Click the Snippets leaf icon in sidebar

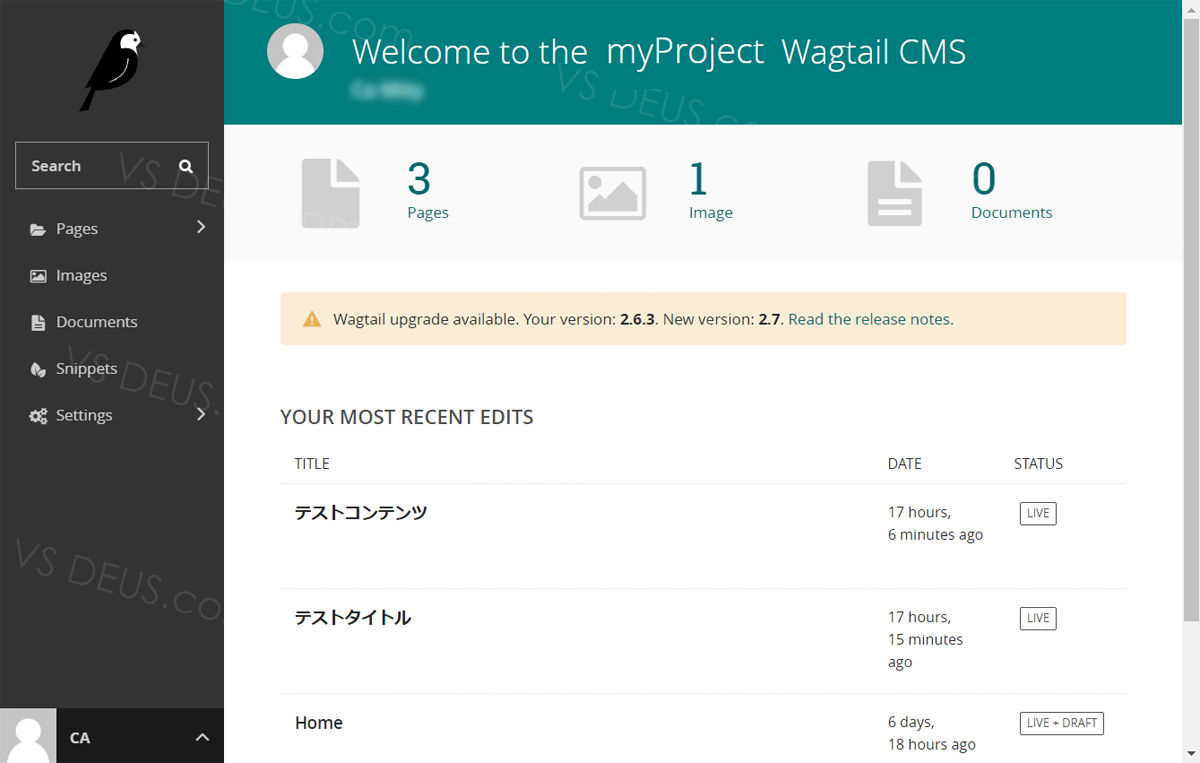click(38, 369)
